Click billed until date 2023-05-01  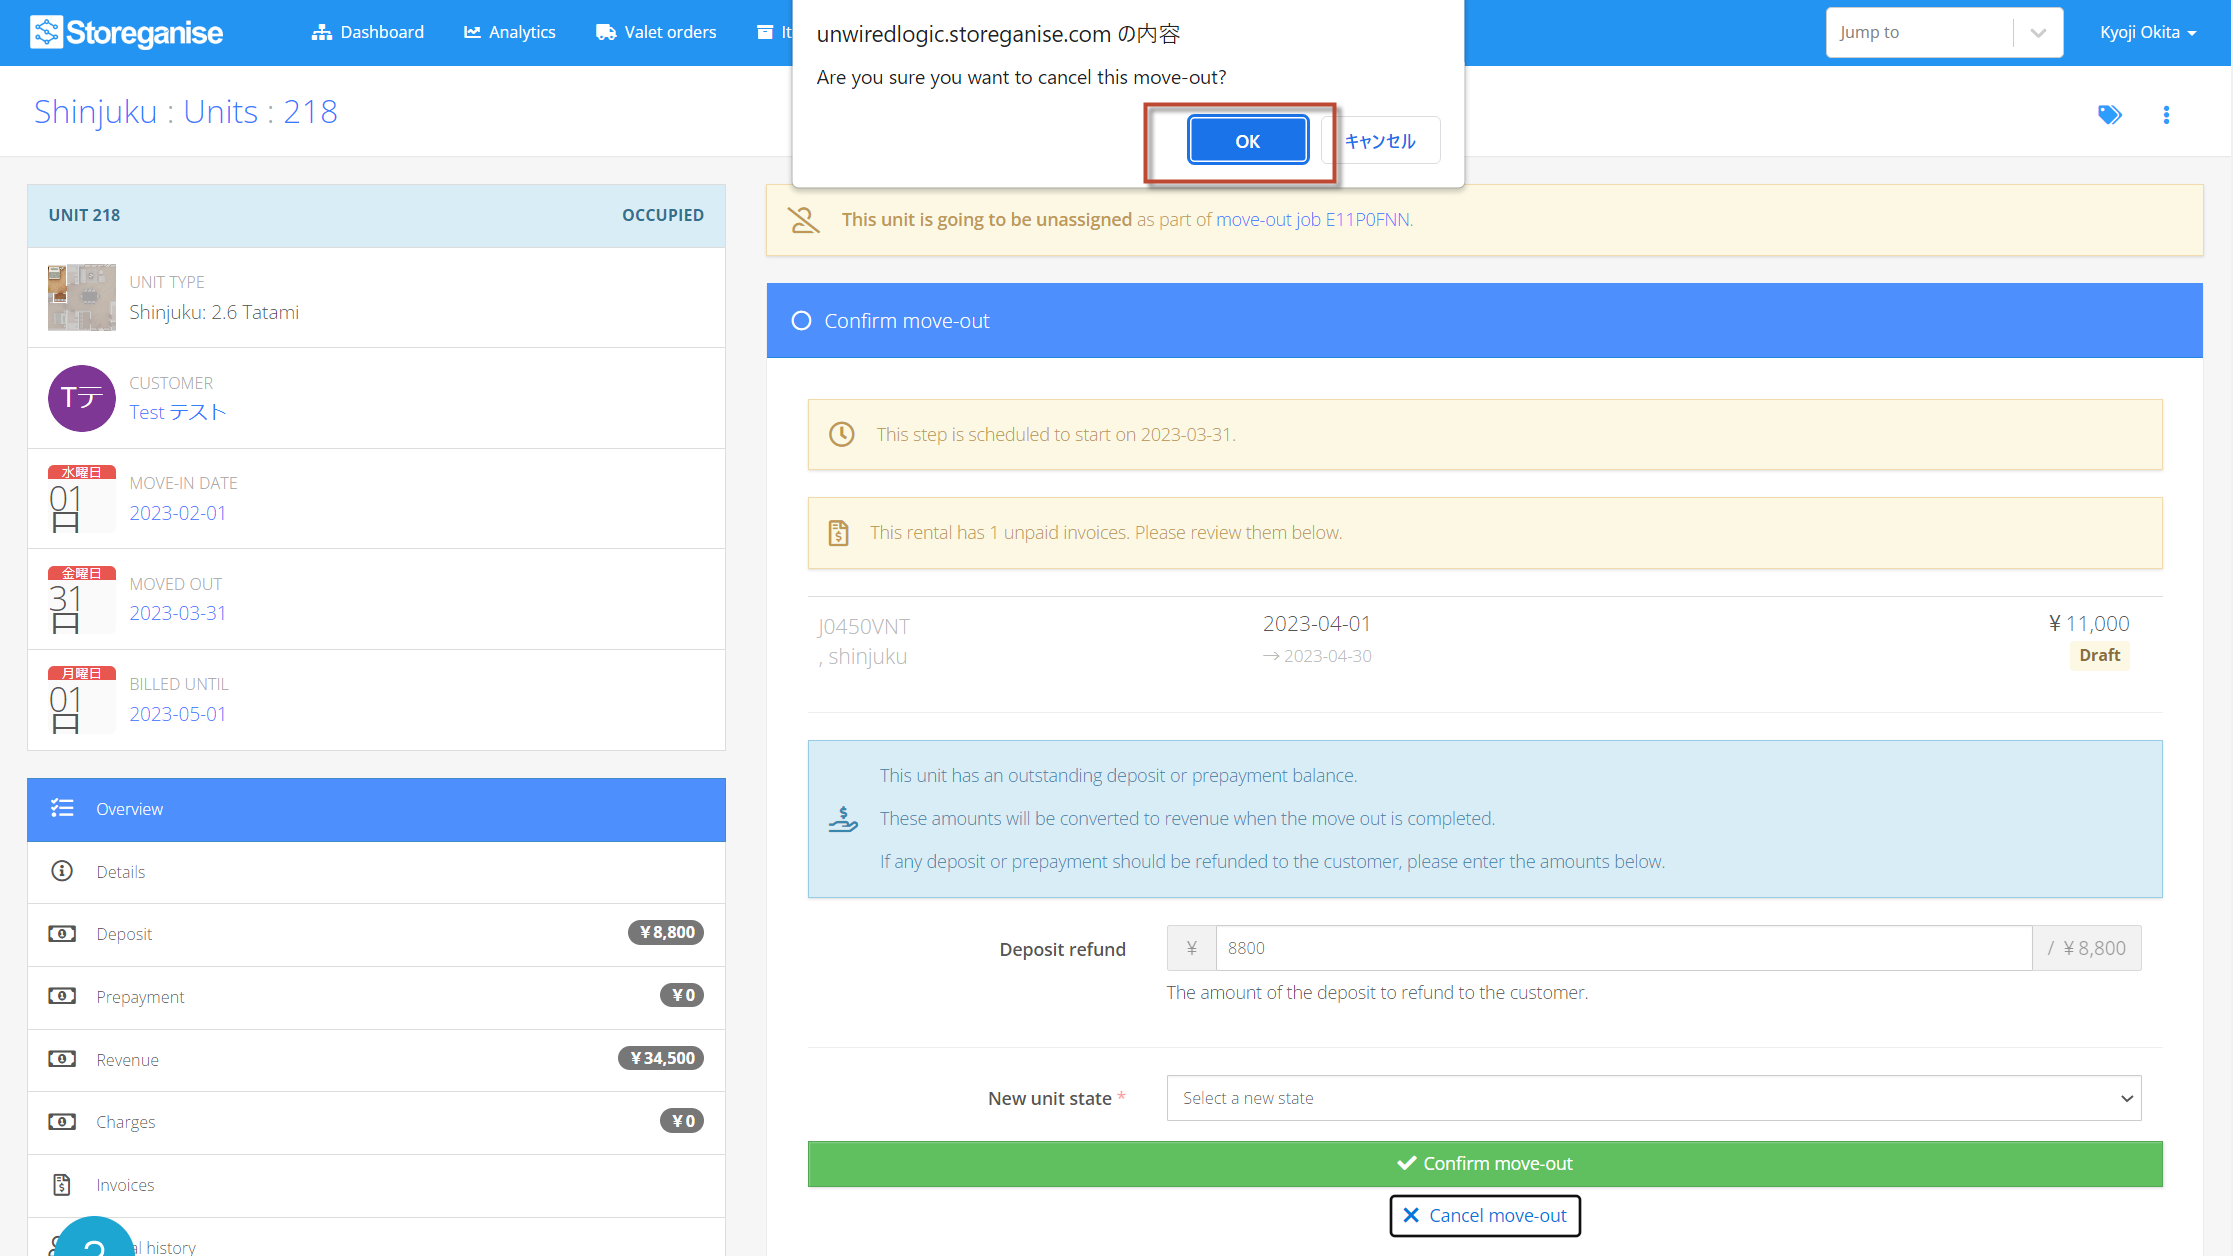[x=178, y=713]
